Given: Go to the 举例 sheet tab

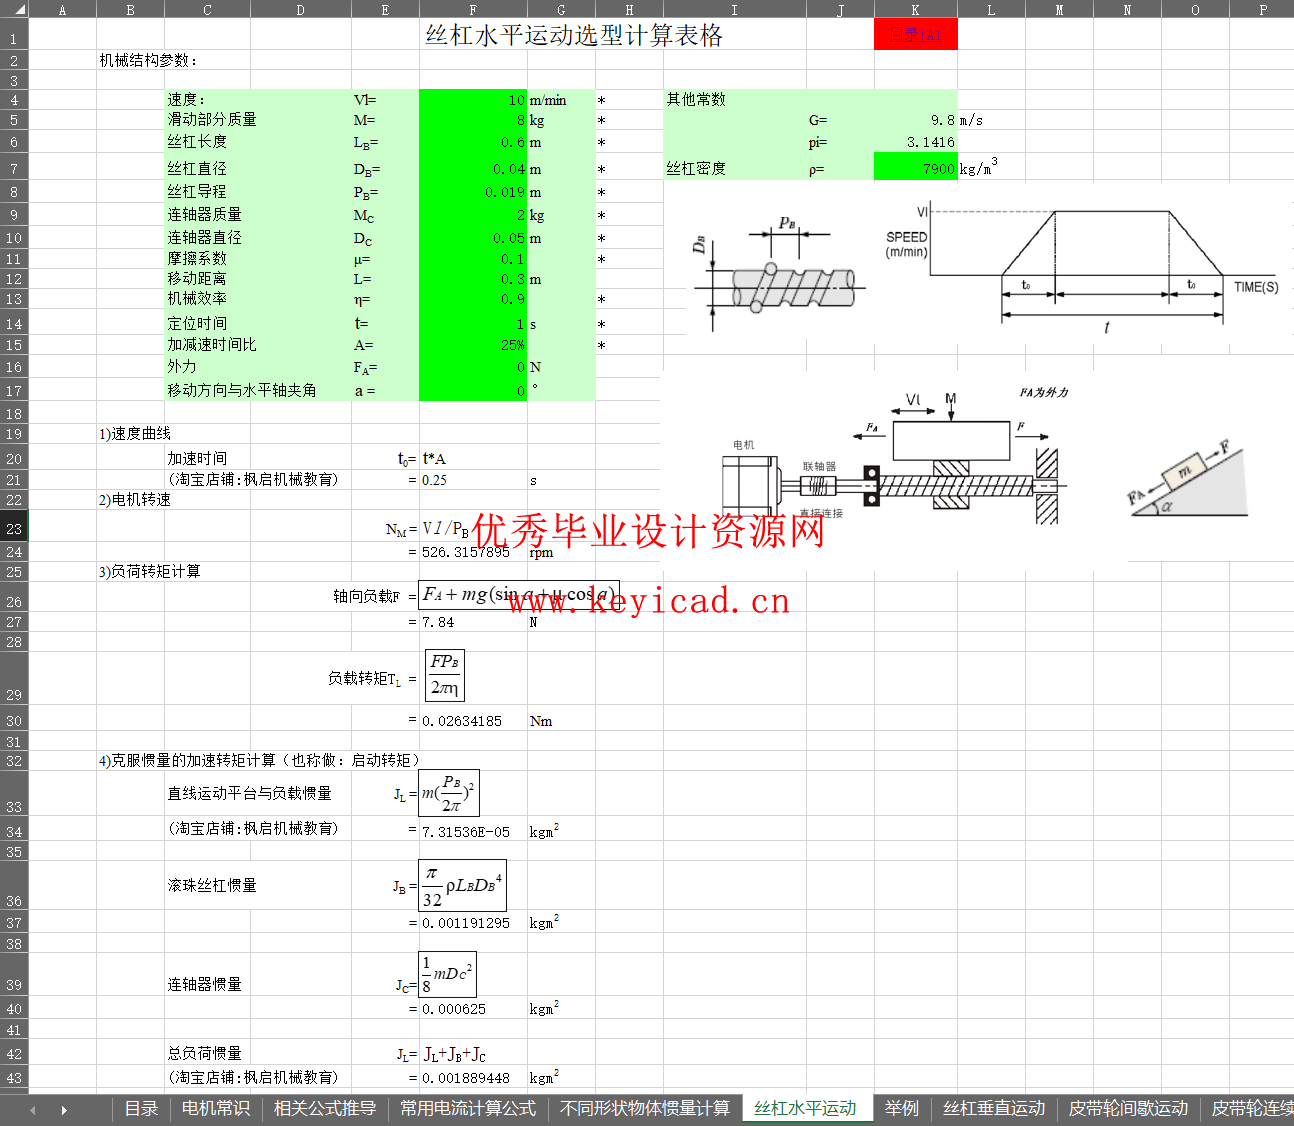Looking at the screenshot, I should coord(901,1108).
